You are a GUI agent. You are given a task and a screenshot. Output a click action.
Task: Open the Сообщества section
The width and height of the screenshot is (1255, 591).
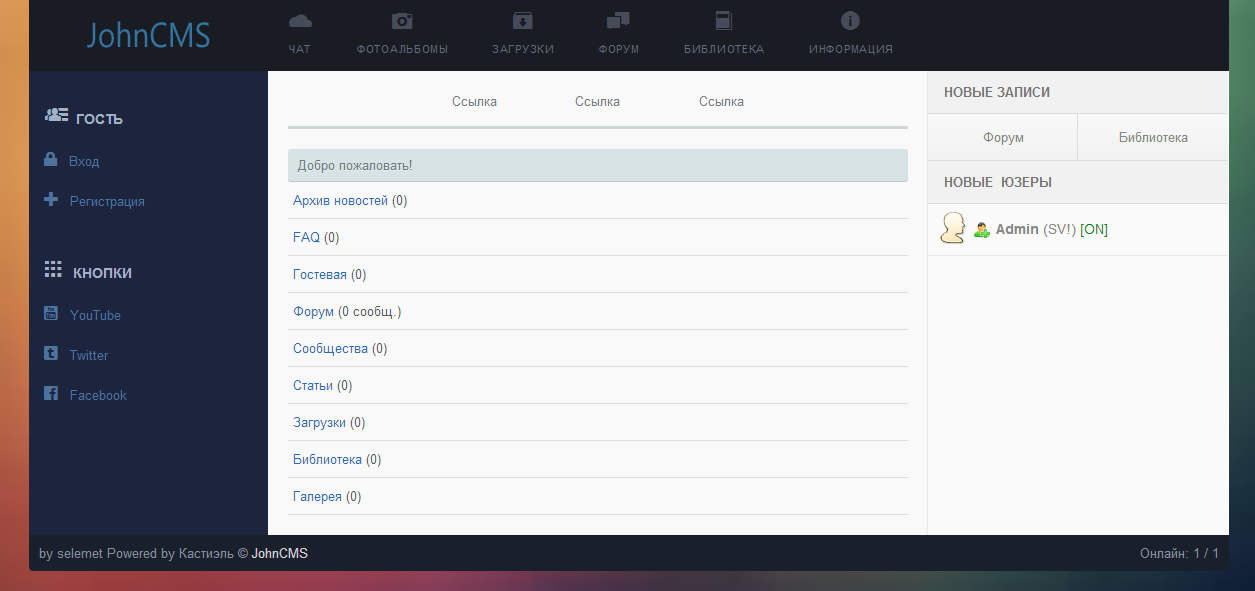(x=330, y=348)
